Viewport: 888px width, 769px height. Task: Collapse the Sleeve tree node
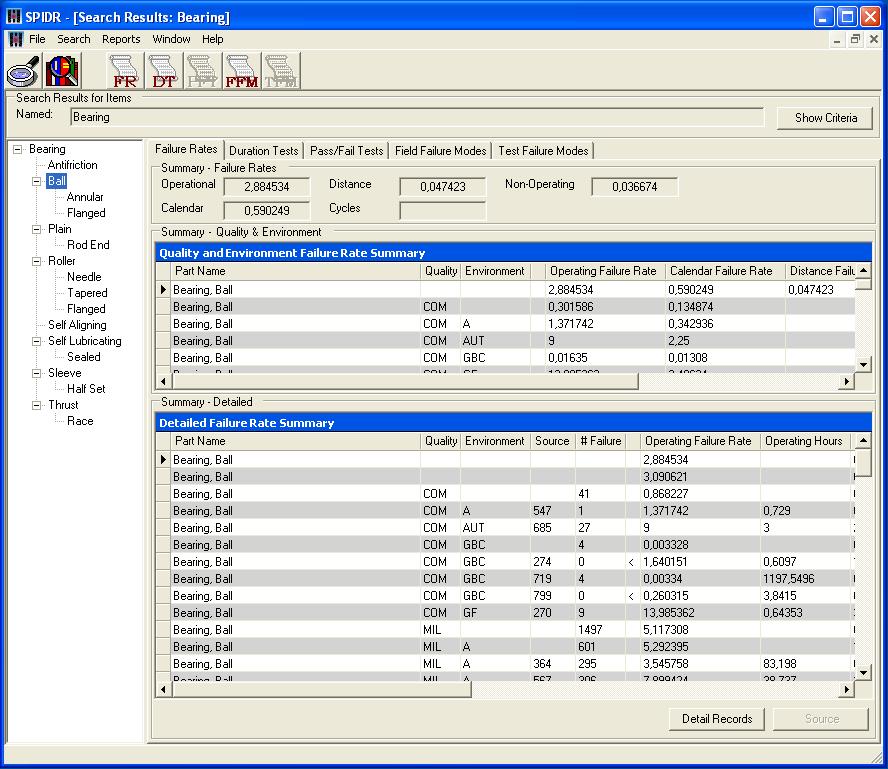36,373
